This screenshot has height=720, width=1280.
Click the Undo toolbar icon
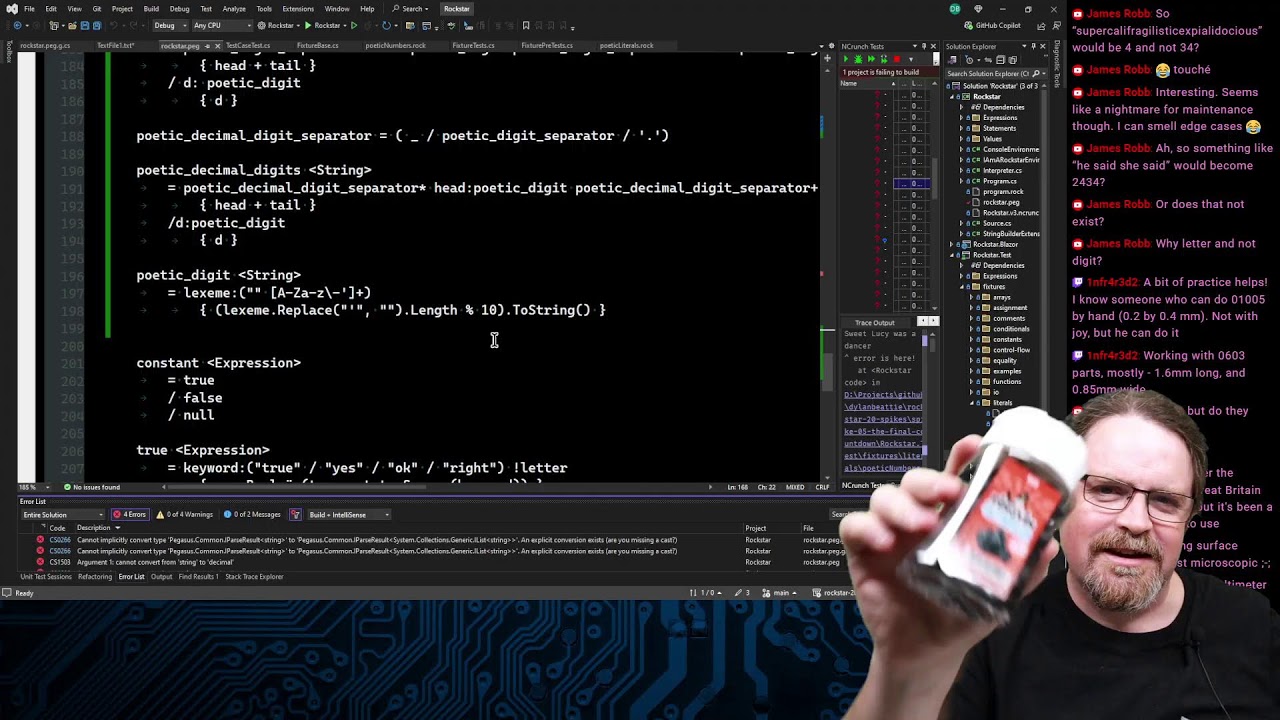point(113,25)
